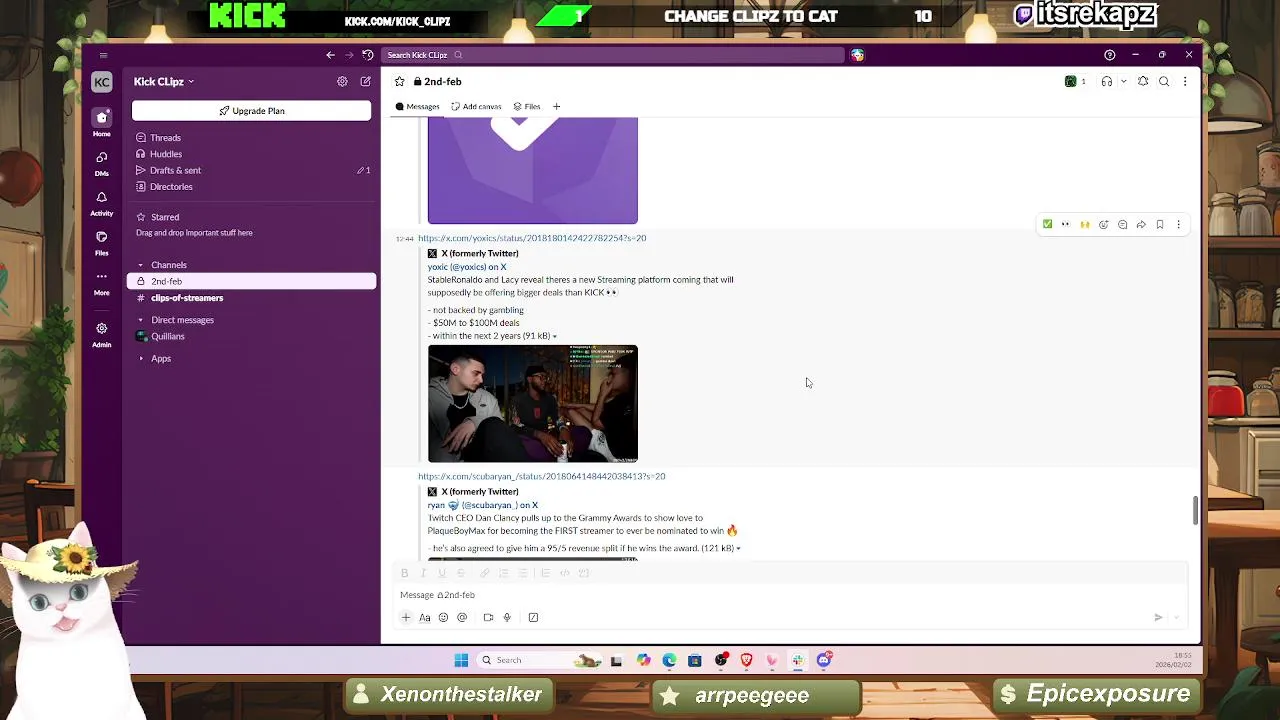Toggle the Aa formatting toolbar visibility
Viewport: 1280px width, 720px height.
tap(425, 617)
